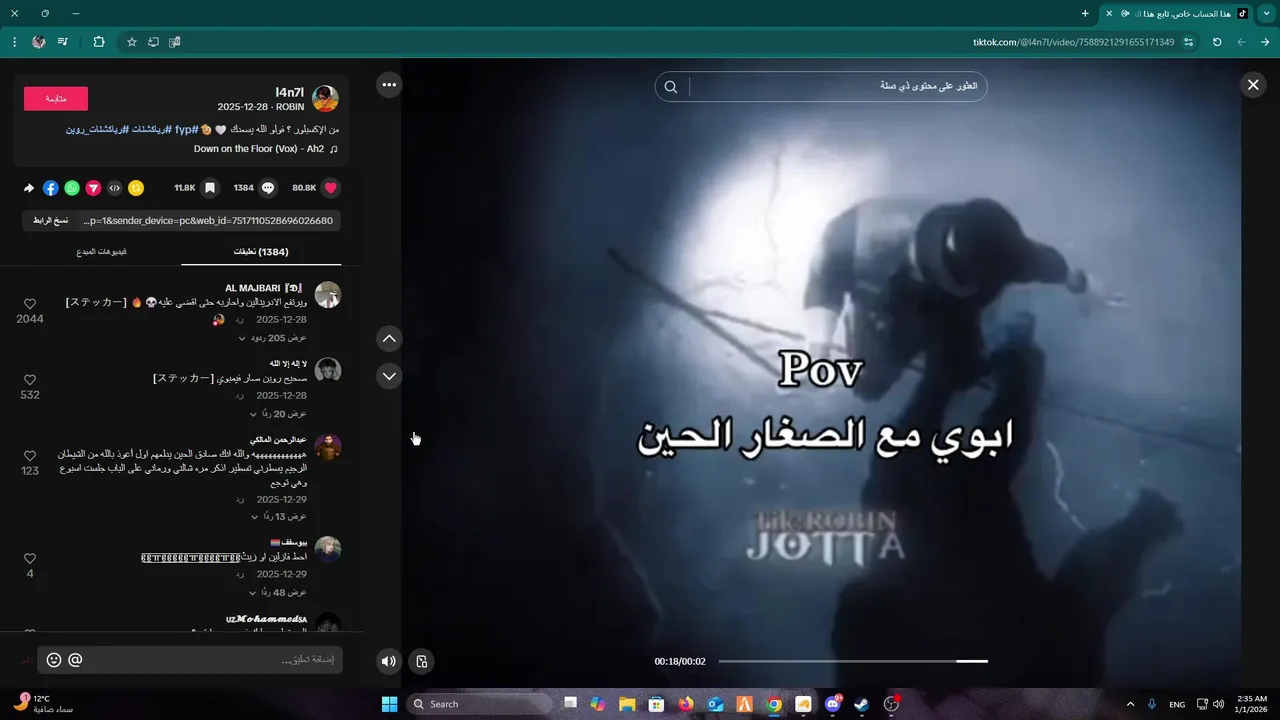The width and height of the screenshot is (1280, 720).
Task: Expand the 48 replies thread
Action: (278, 593)
